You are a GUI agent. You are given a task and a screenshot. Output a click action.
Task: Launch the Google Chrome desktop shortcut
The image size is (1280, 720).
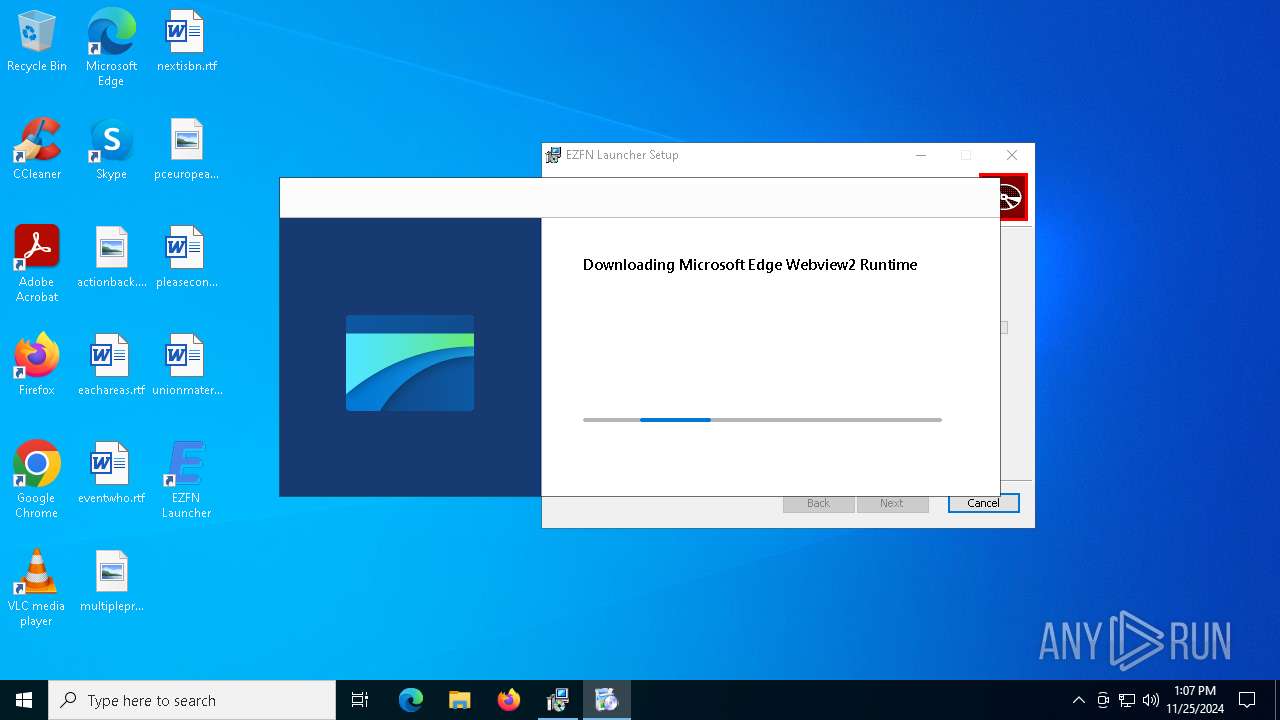click(x=37, y=479)
